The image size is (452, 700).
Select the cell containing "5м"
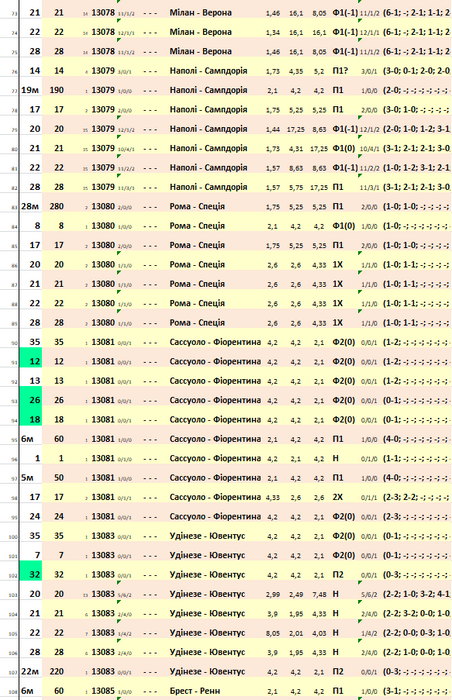click(x=27, y=478)
